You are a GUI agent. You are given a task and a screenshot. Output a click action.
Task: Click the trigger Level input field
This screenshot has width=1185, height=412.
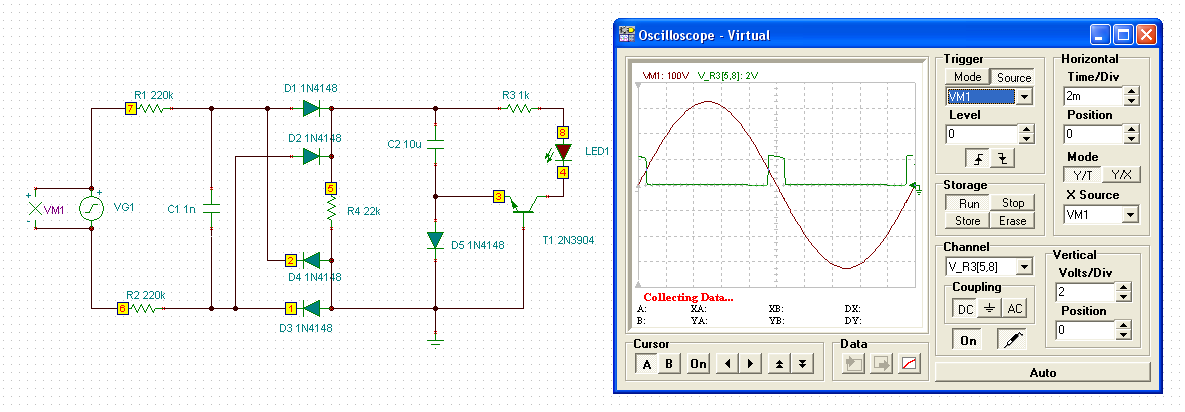coord(982,135)
